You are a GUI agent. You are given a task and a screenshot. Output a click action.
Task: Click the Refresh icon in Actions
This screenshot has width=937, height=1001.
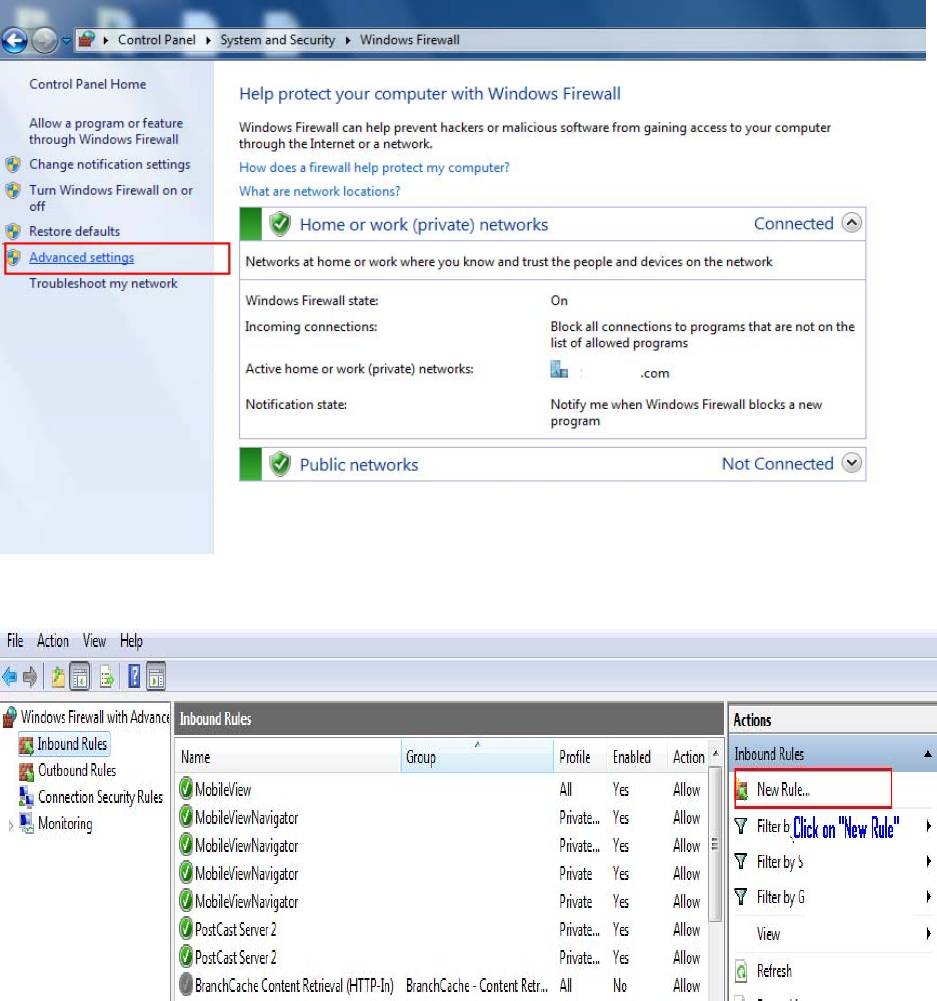(741, 972)
